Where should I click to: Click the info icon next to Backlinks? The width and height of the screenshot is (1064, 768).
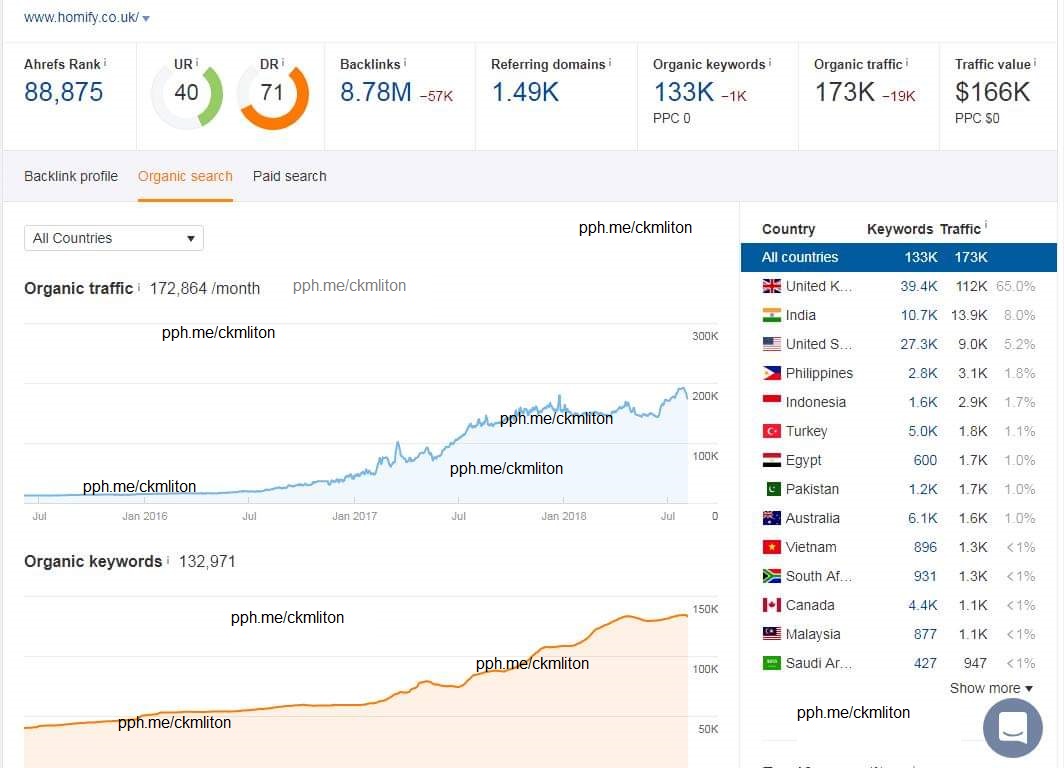click(405, 63)
